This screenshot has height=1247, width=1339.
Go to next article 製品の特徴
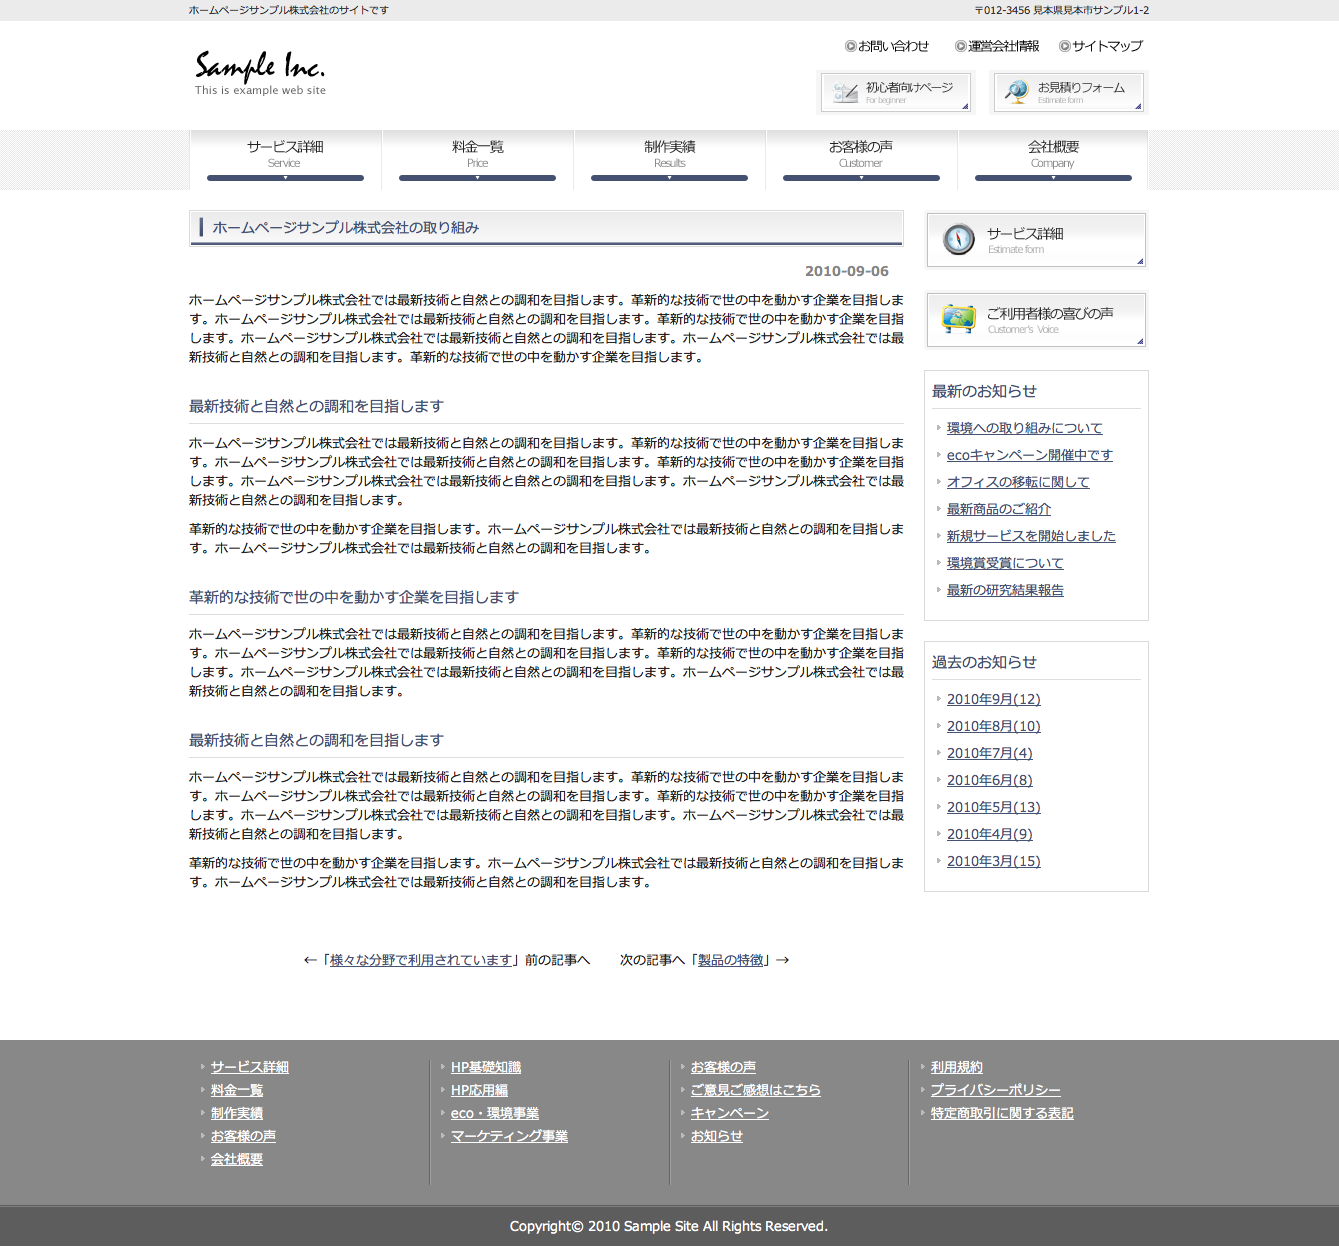coord(730,960)
